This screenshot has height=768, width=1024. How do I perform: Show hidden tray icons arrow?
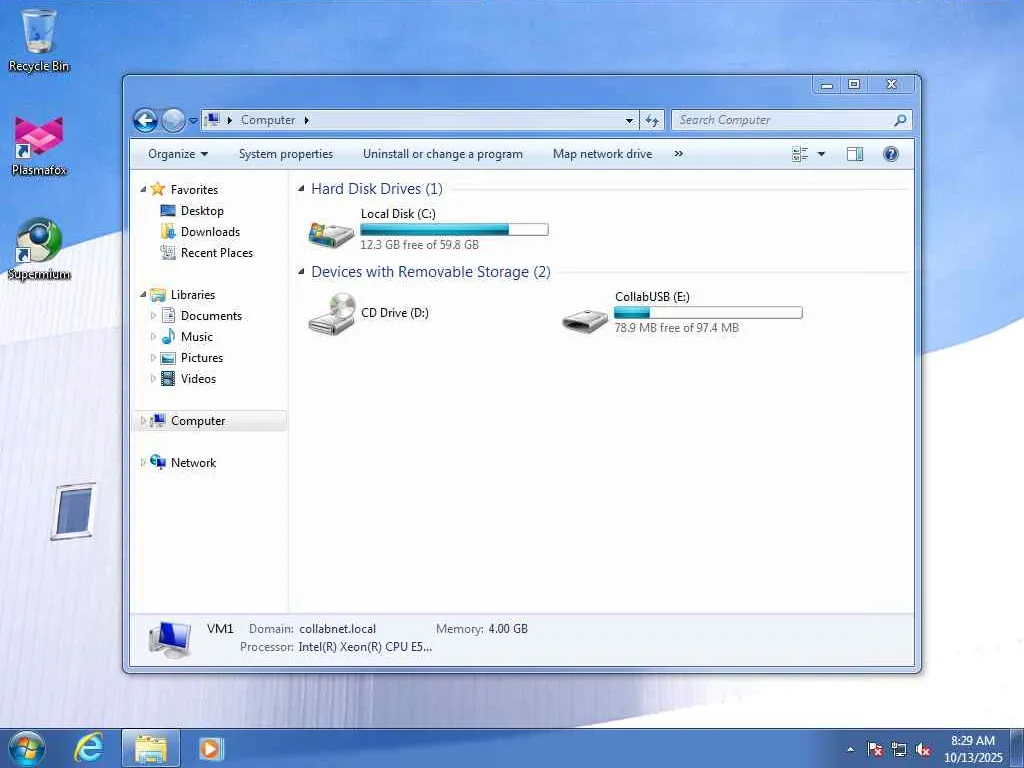coord(850,749)
